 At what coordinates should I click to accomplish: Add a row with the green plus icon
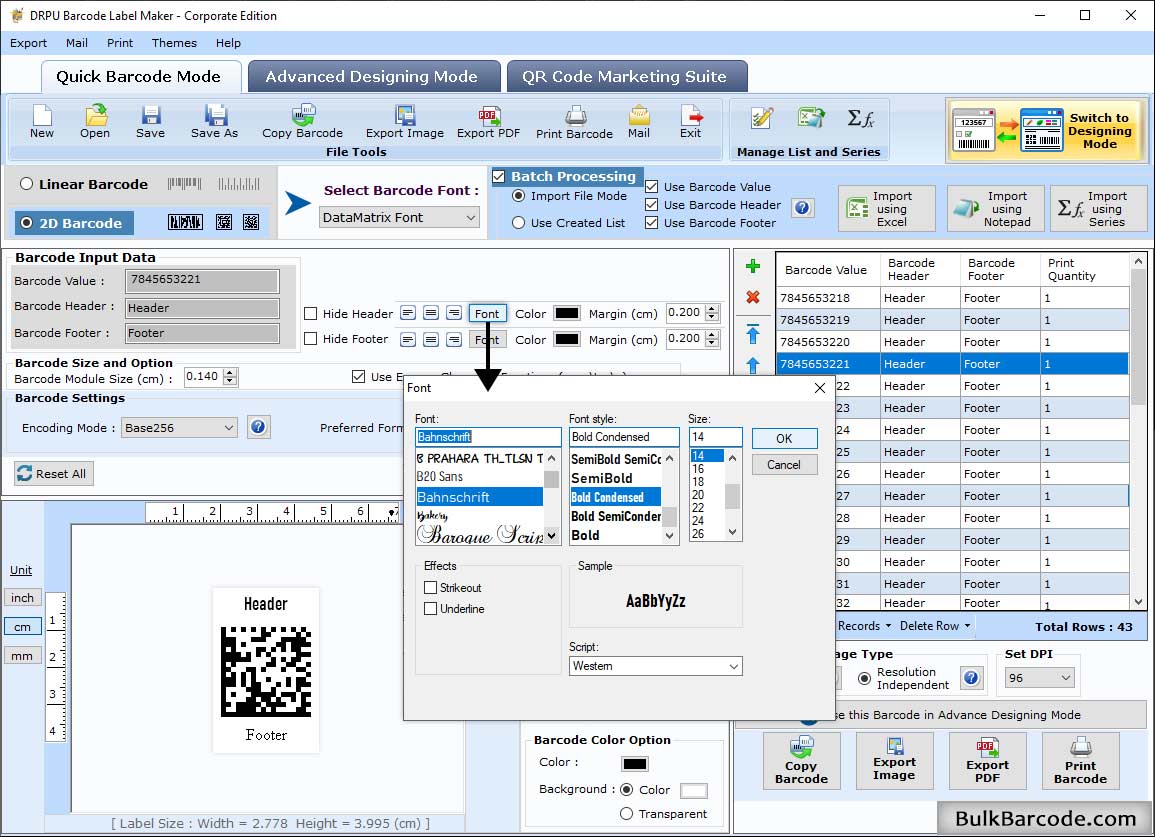click(x=753, y=266)
